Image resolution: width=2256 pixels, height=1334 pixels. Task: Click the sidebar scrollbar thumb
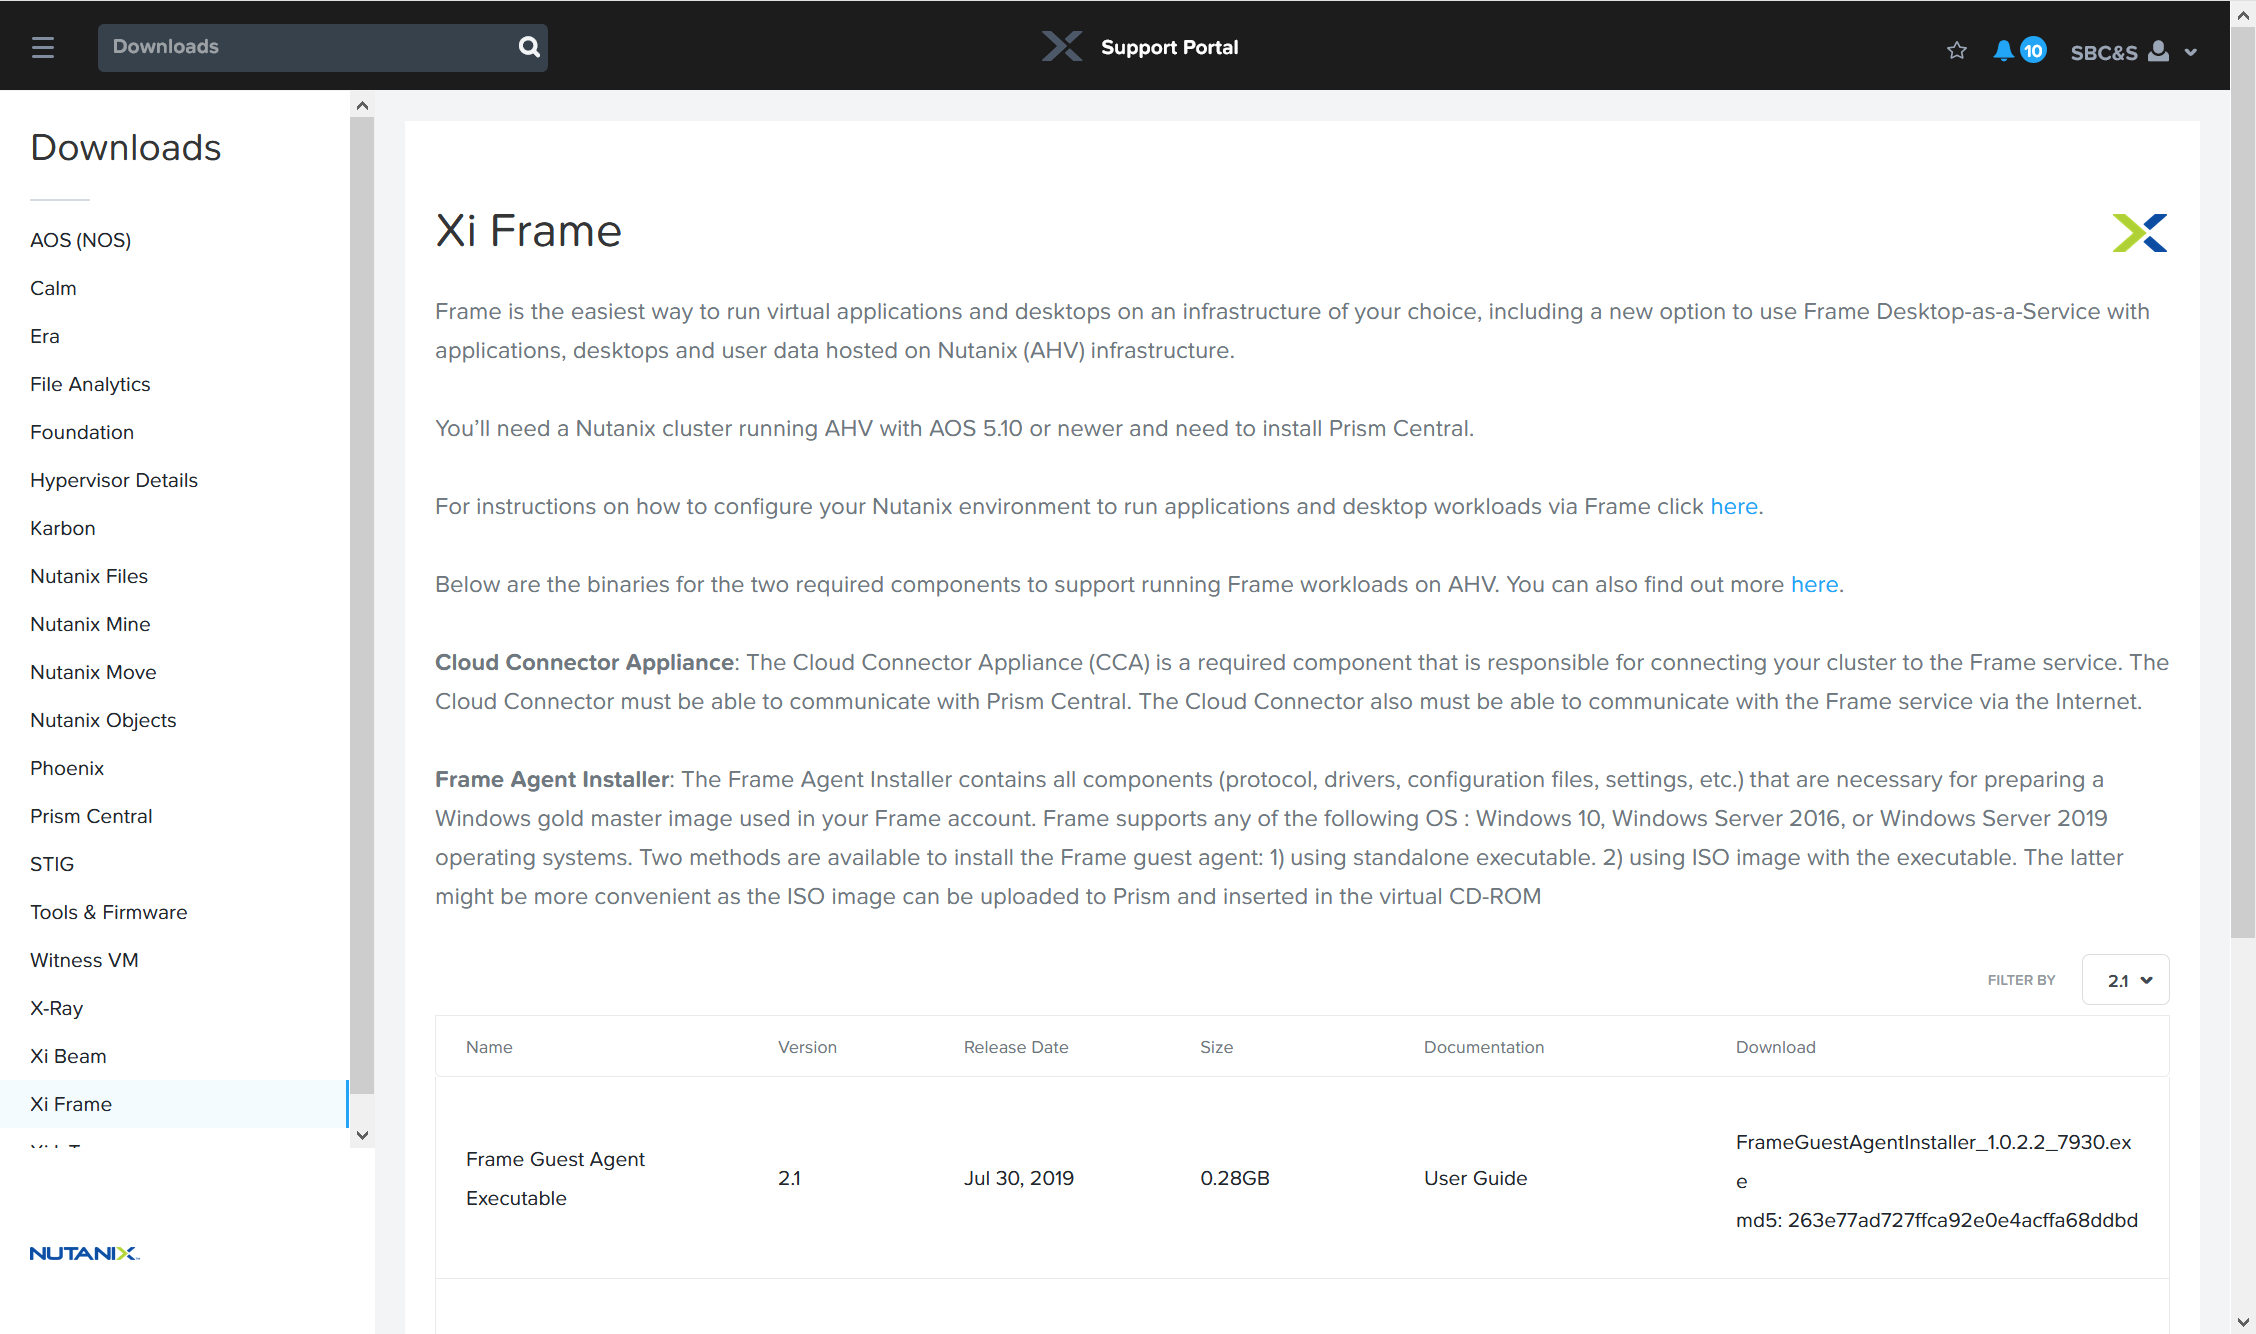[x=362, y=605]
